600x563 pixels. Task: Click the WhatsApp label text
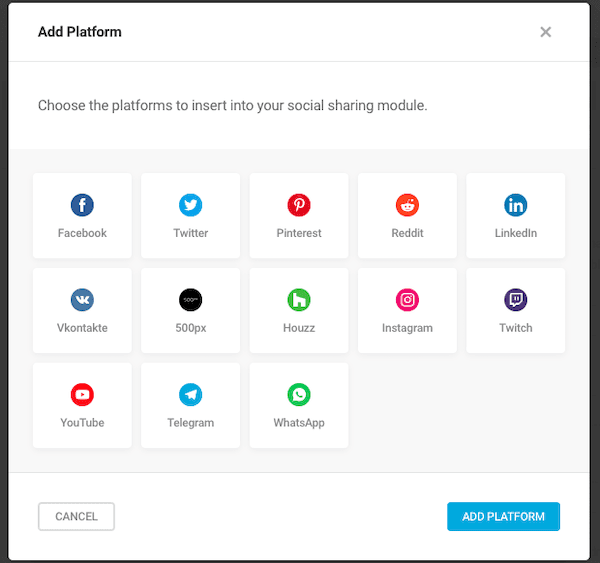[299, 423]
